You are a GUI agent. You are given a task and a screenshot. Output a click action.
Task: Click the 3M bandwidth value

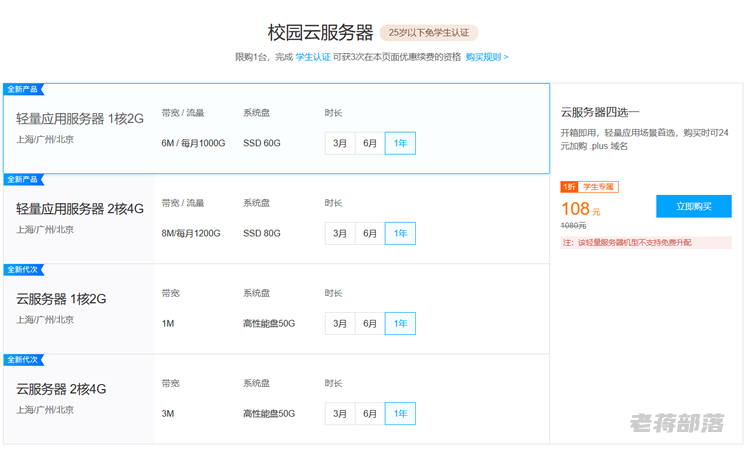pyautogui.click(x=168, y=414)
